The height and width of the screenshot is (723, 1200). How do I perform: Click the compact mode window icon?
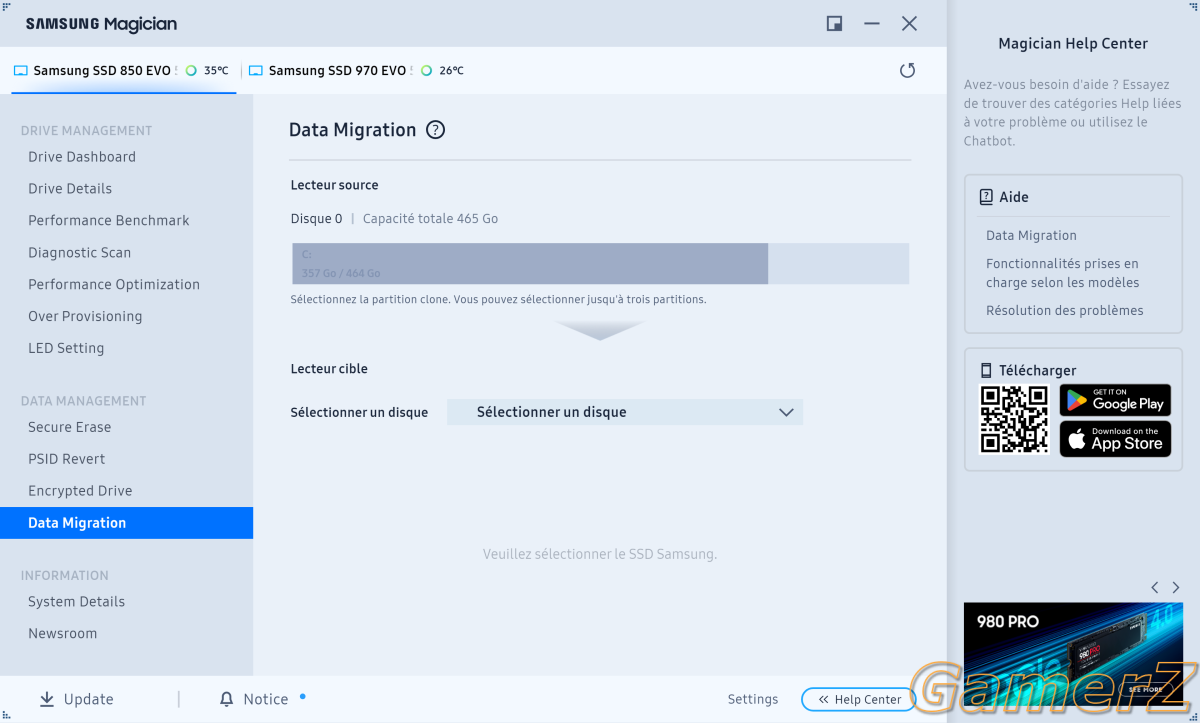834,24
